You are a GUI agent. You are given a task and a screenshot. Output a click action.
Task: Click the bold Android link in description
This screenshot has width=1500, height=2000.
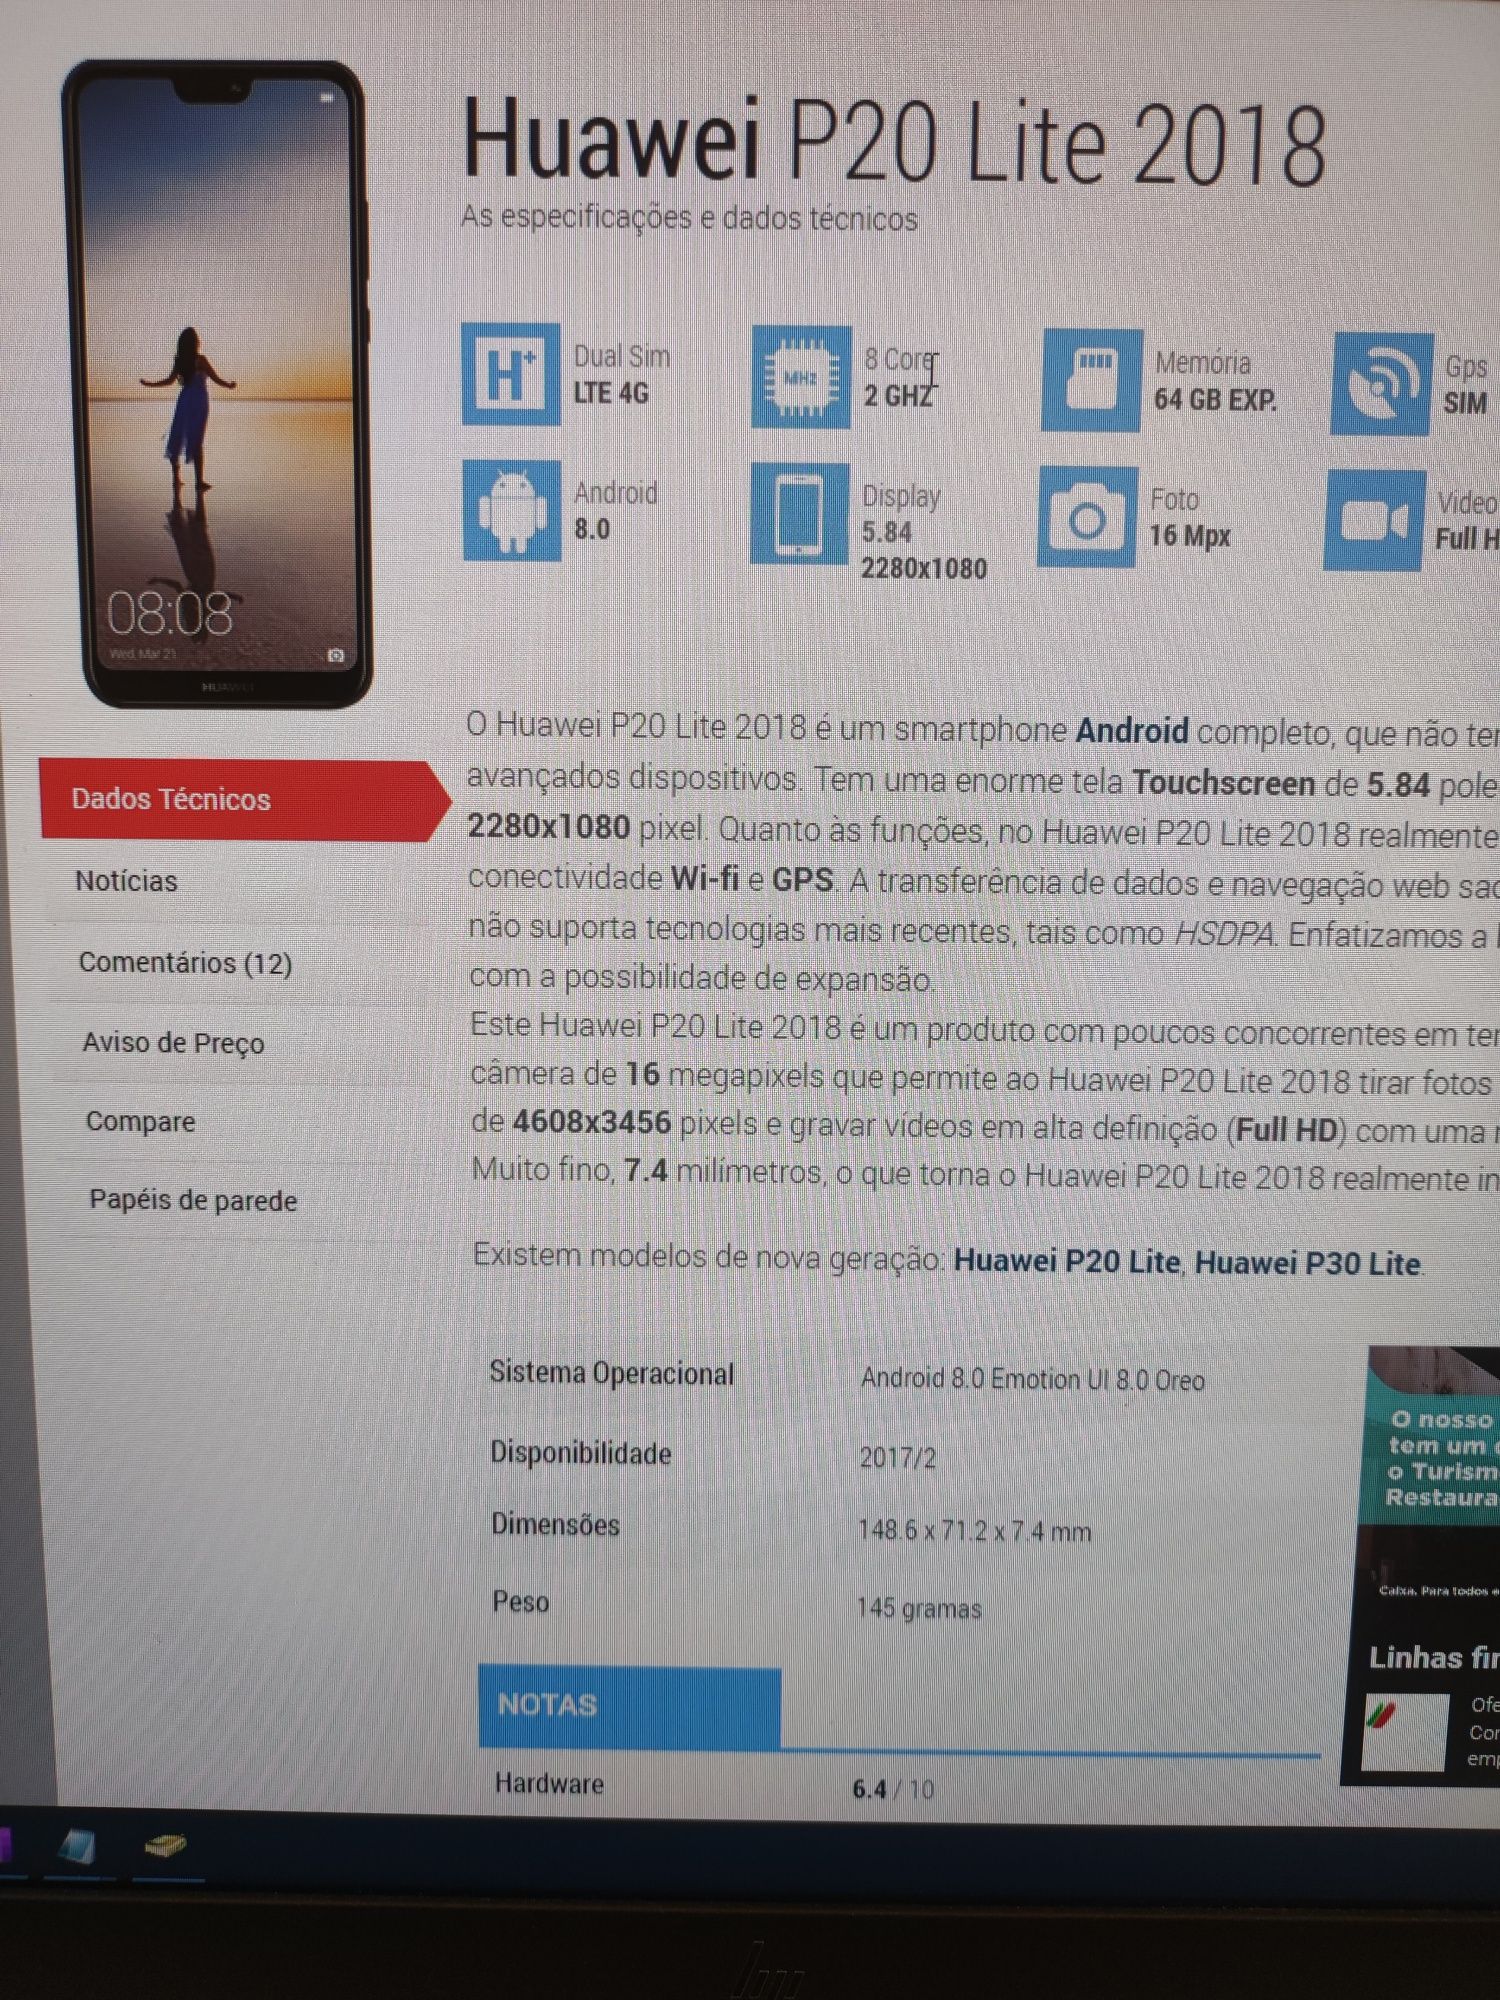(x=1132, y=731)
